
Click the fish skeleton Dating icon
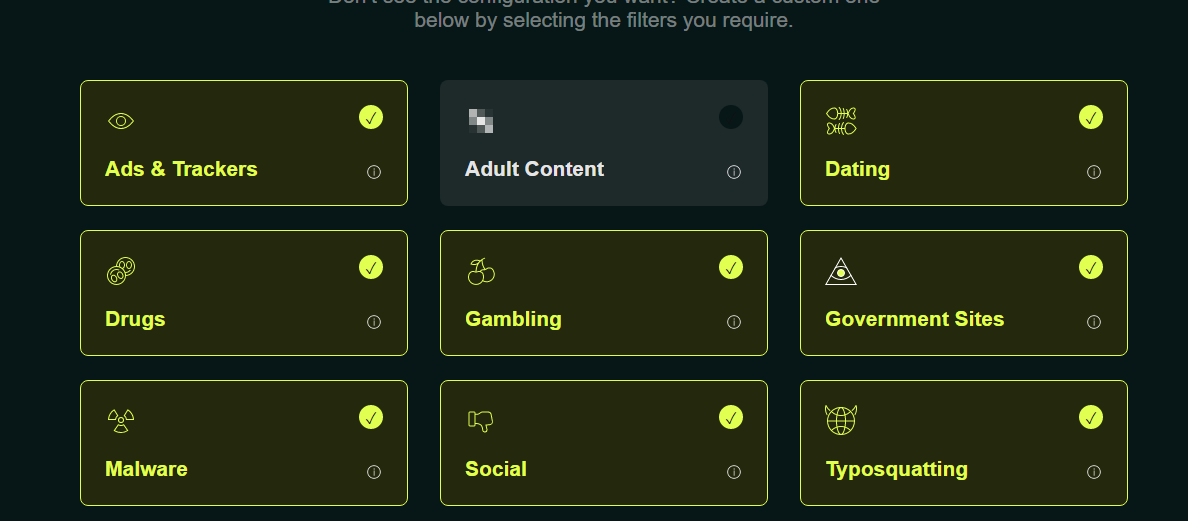click(841, 121)
